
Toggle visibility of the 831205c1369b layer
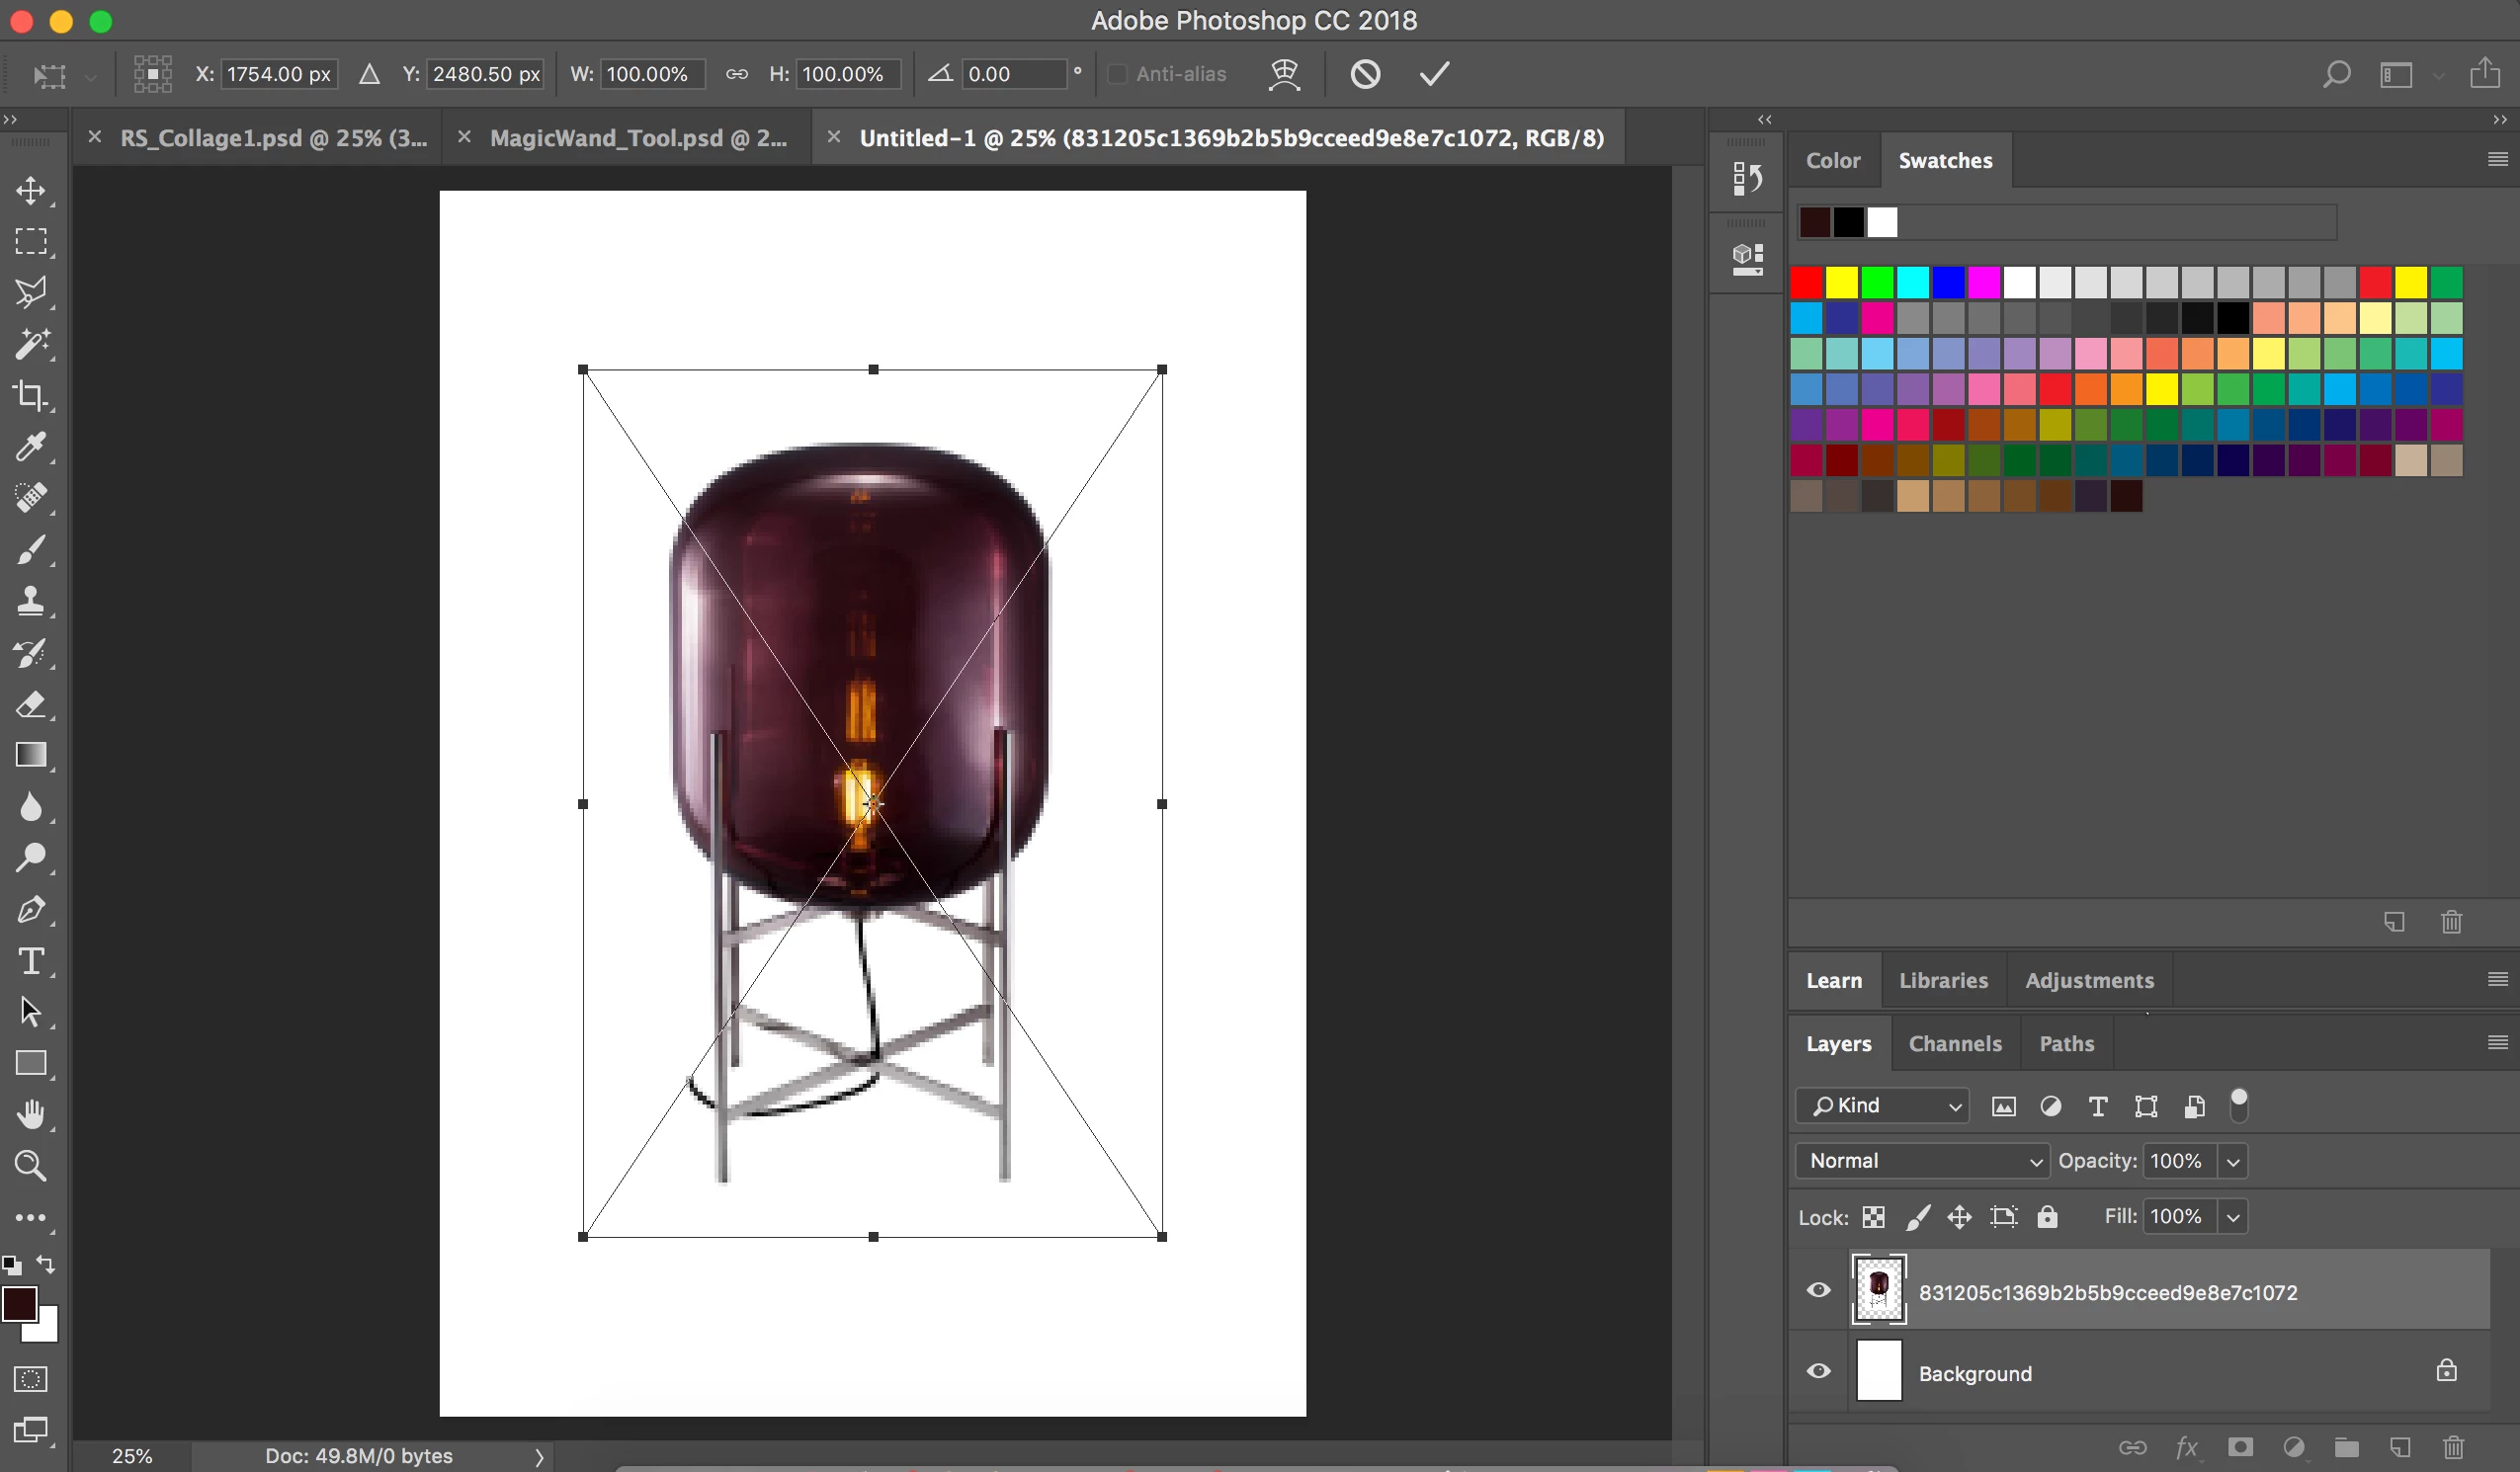[1819, 1290]
